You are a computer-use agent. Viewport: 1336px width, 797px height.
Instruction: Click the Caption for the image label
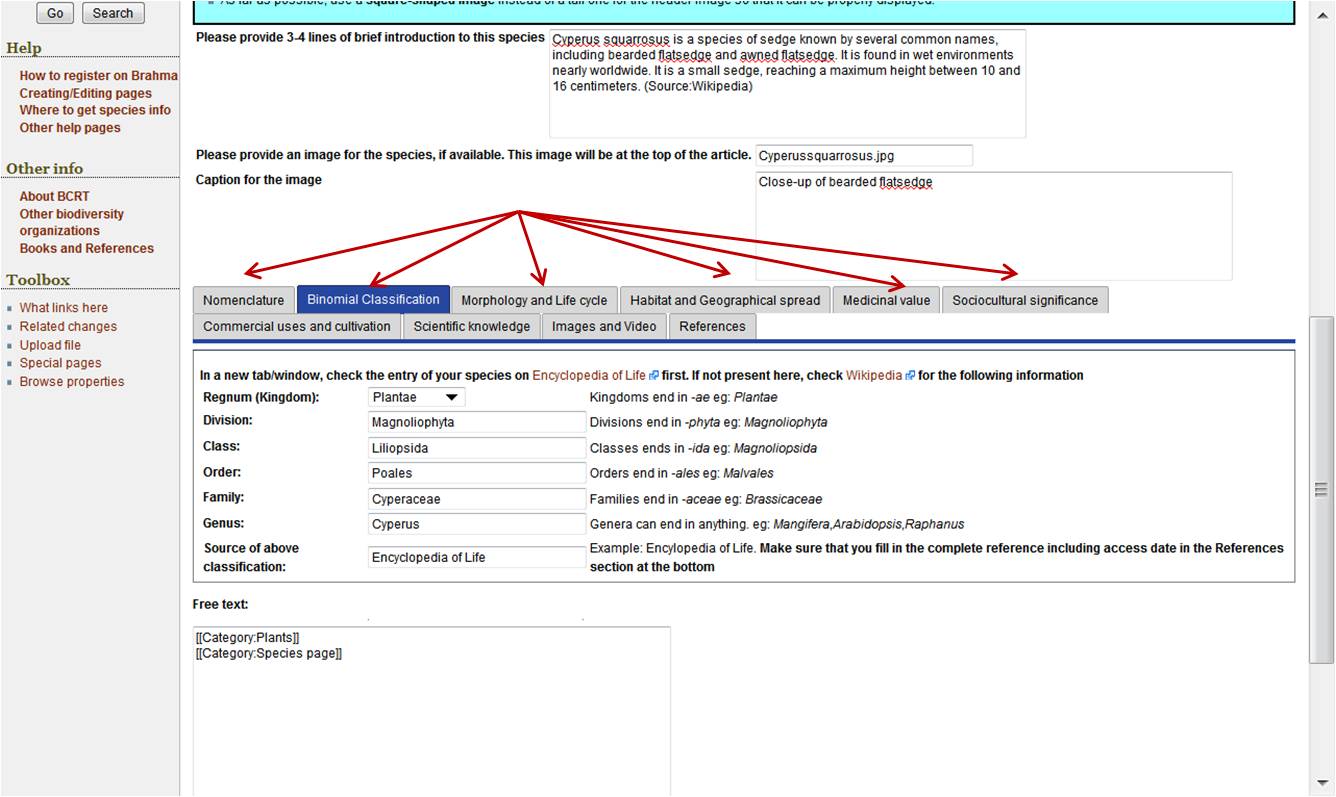pos(259,180)
